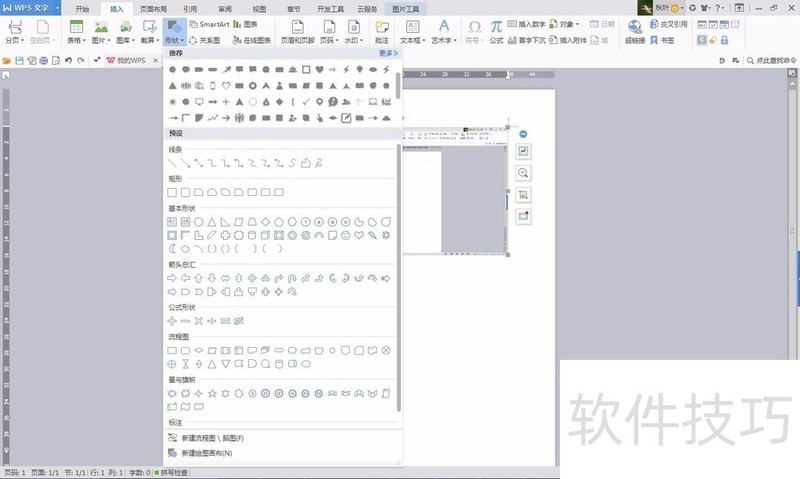Pick the double-arrow line shape
This screenshot has height=479, width=800.
[x=198, y=163]
